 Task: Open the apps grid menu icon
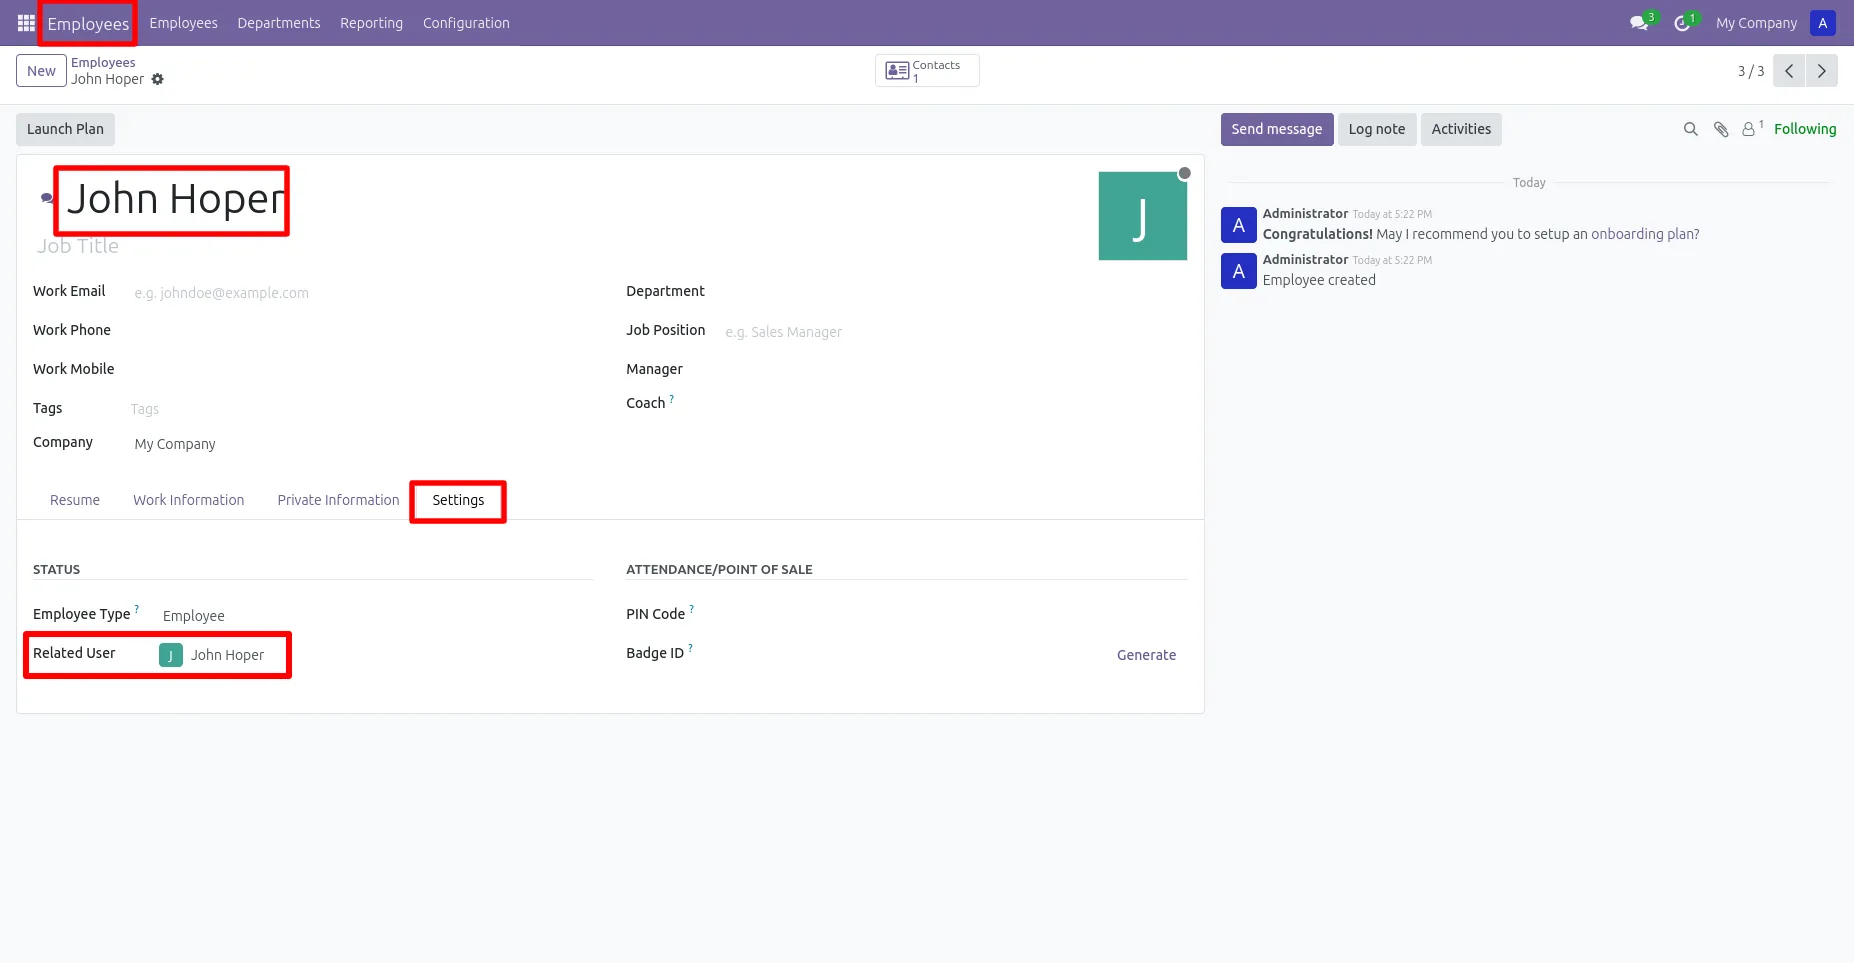[x=26, y=23]
